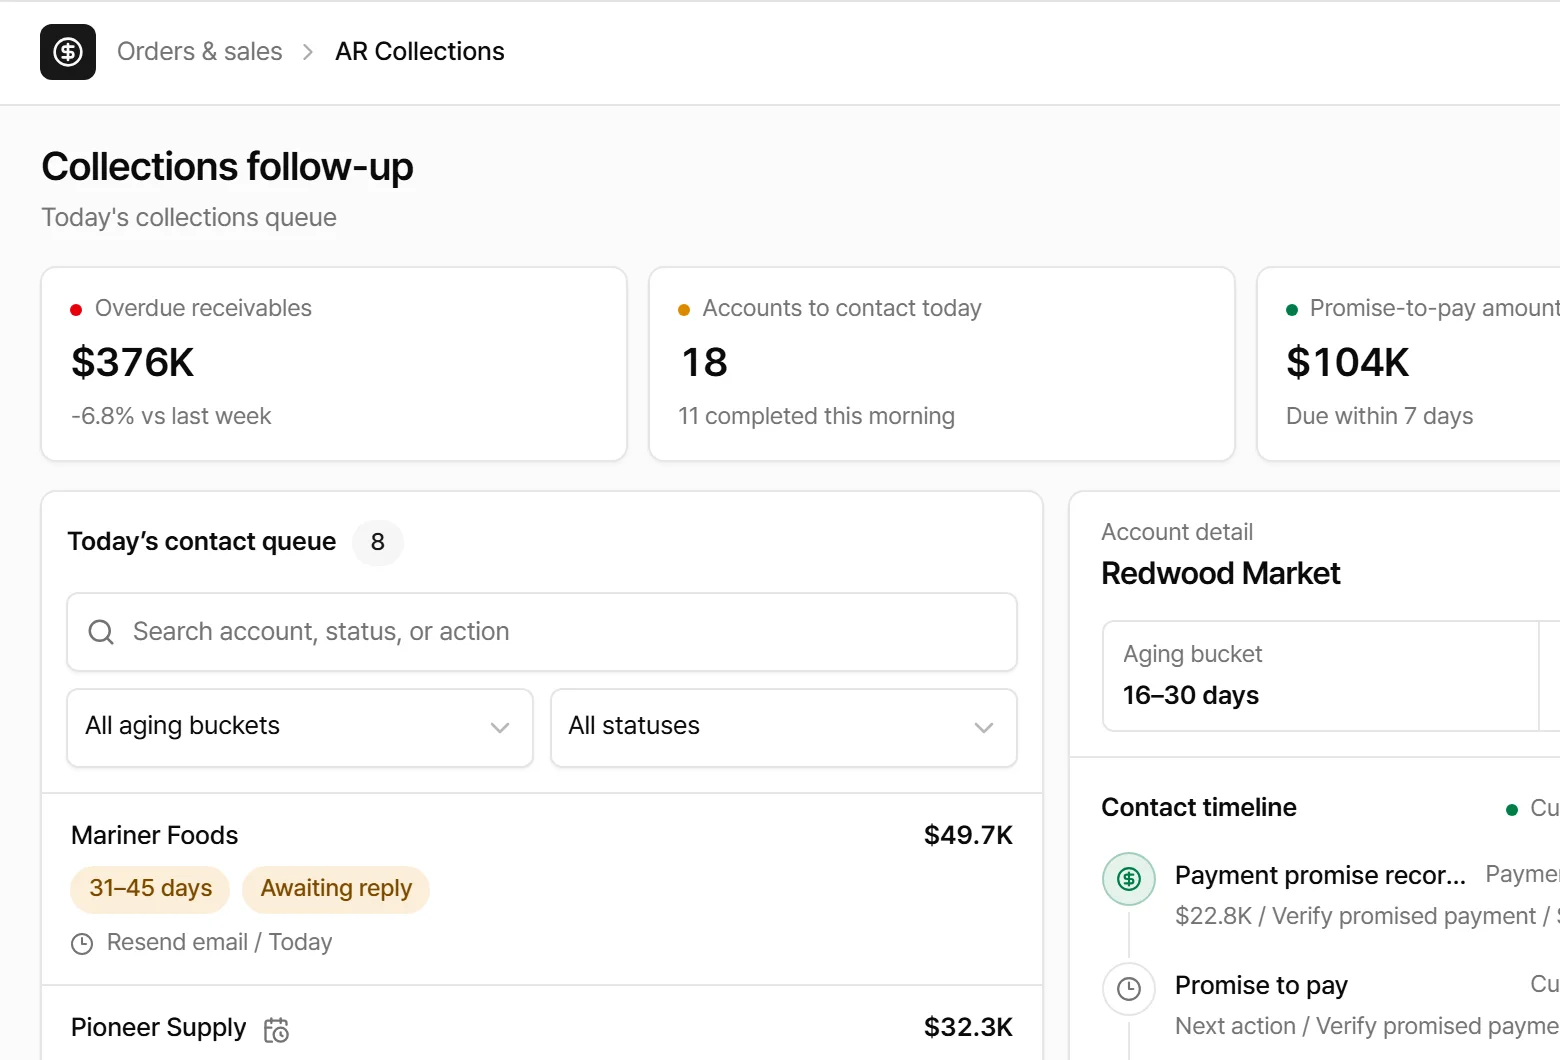Click the $32.3K amount for Pioneer Supply
The image size is (1560, 1060).
(968, 1028)
